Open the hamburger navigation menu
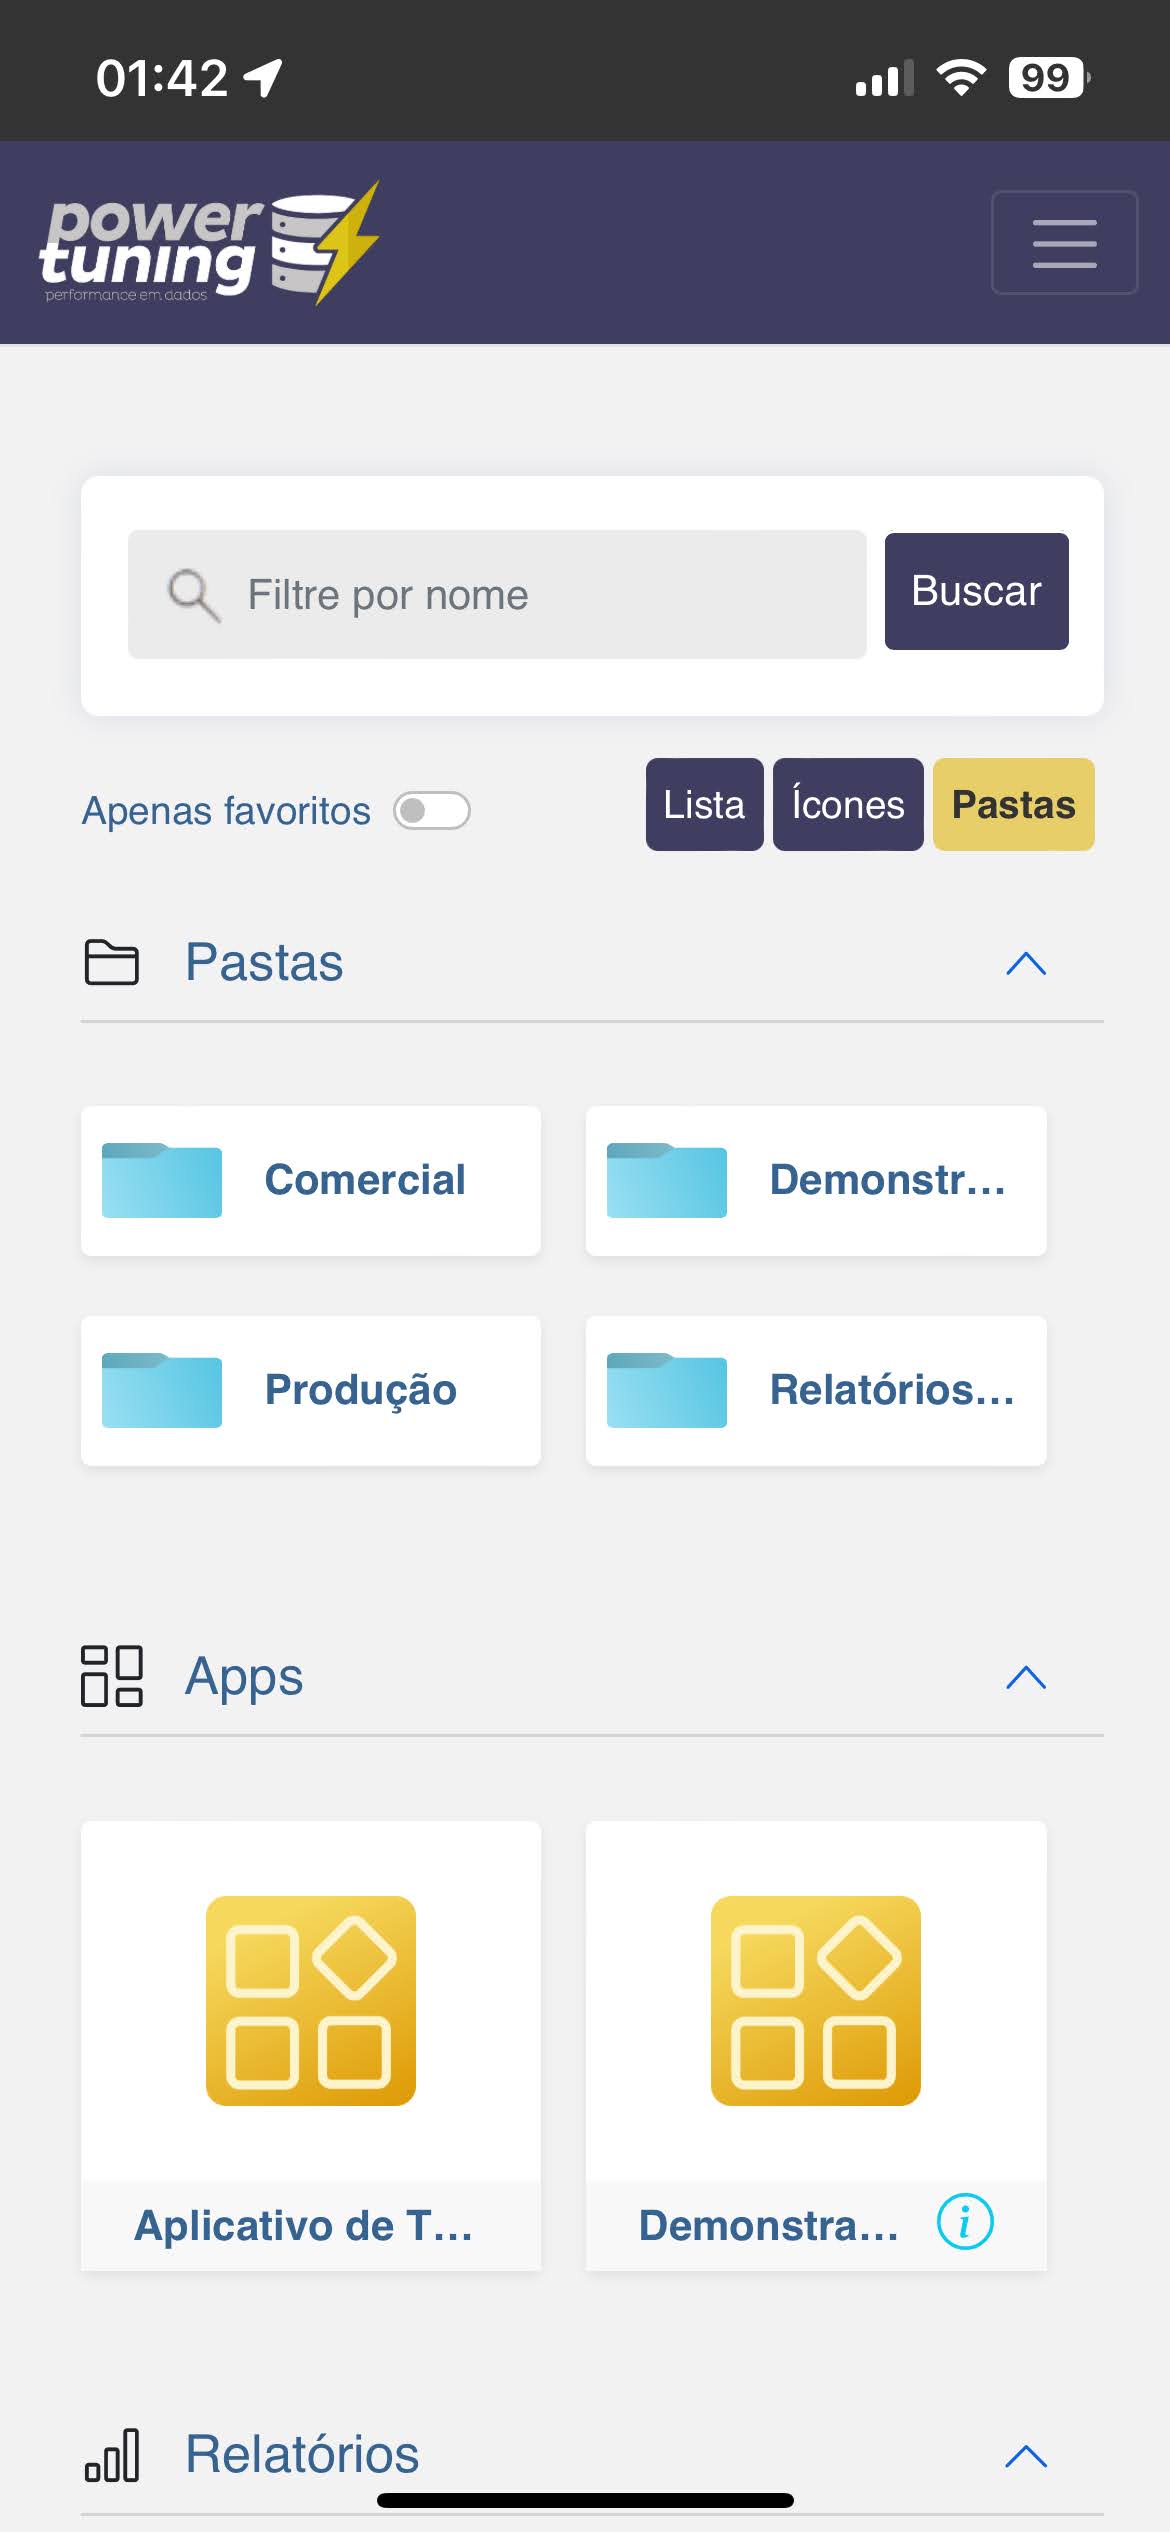This screenshot has height=2532, width=1170. click(x=1063, y=243)
